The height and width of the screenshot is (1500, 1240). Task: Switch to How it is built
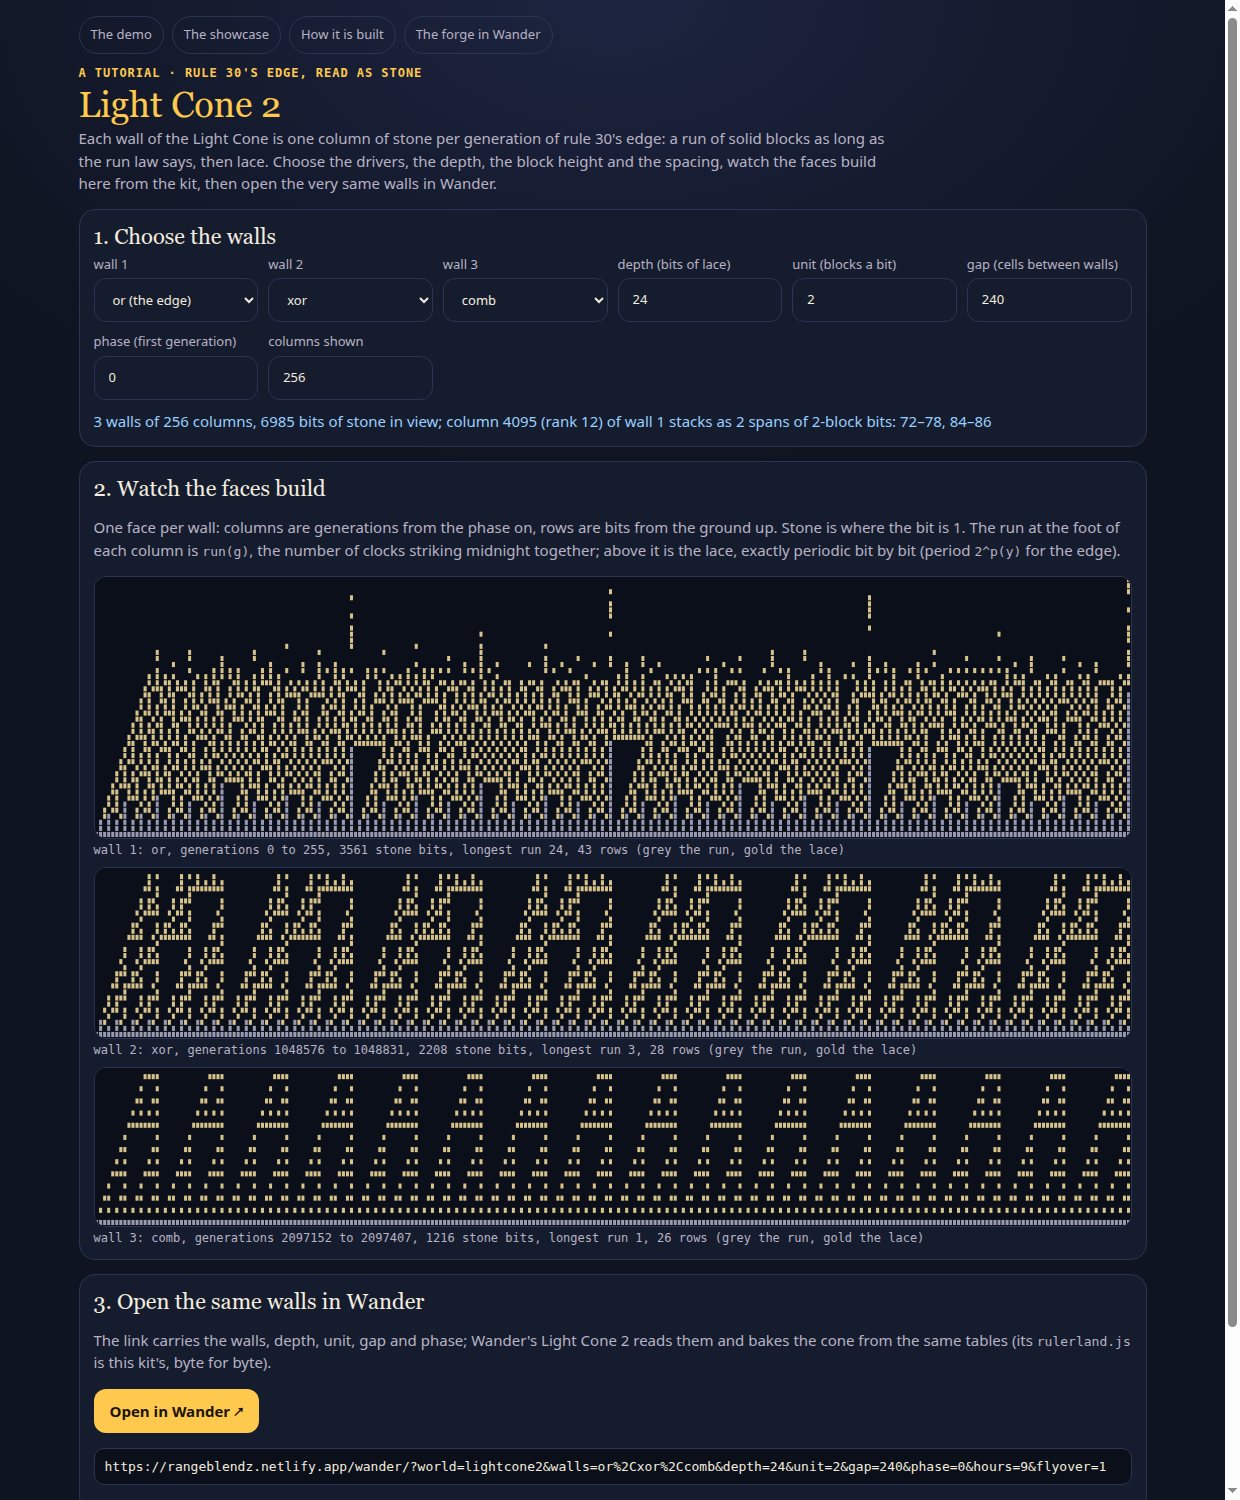[342, 34]
